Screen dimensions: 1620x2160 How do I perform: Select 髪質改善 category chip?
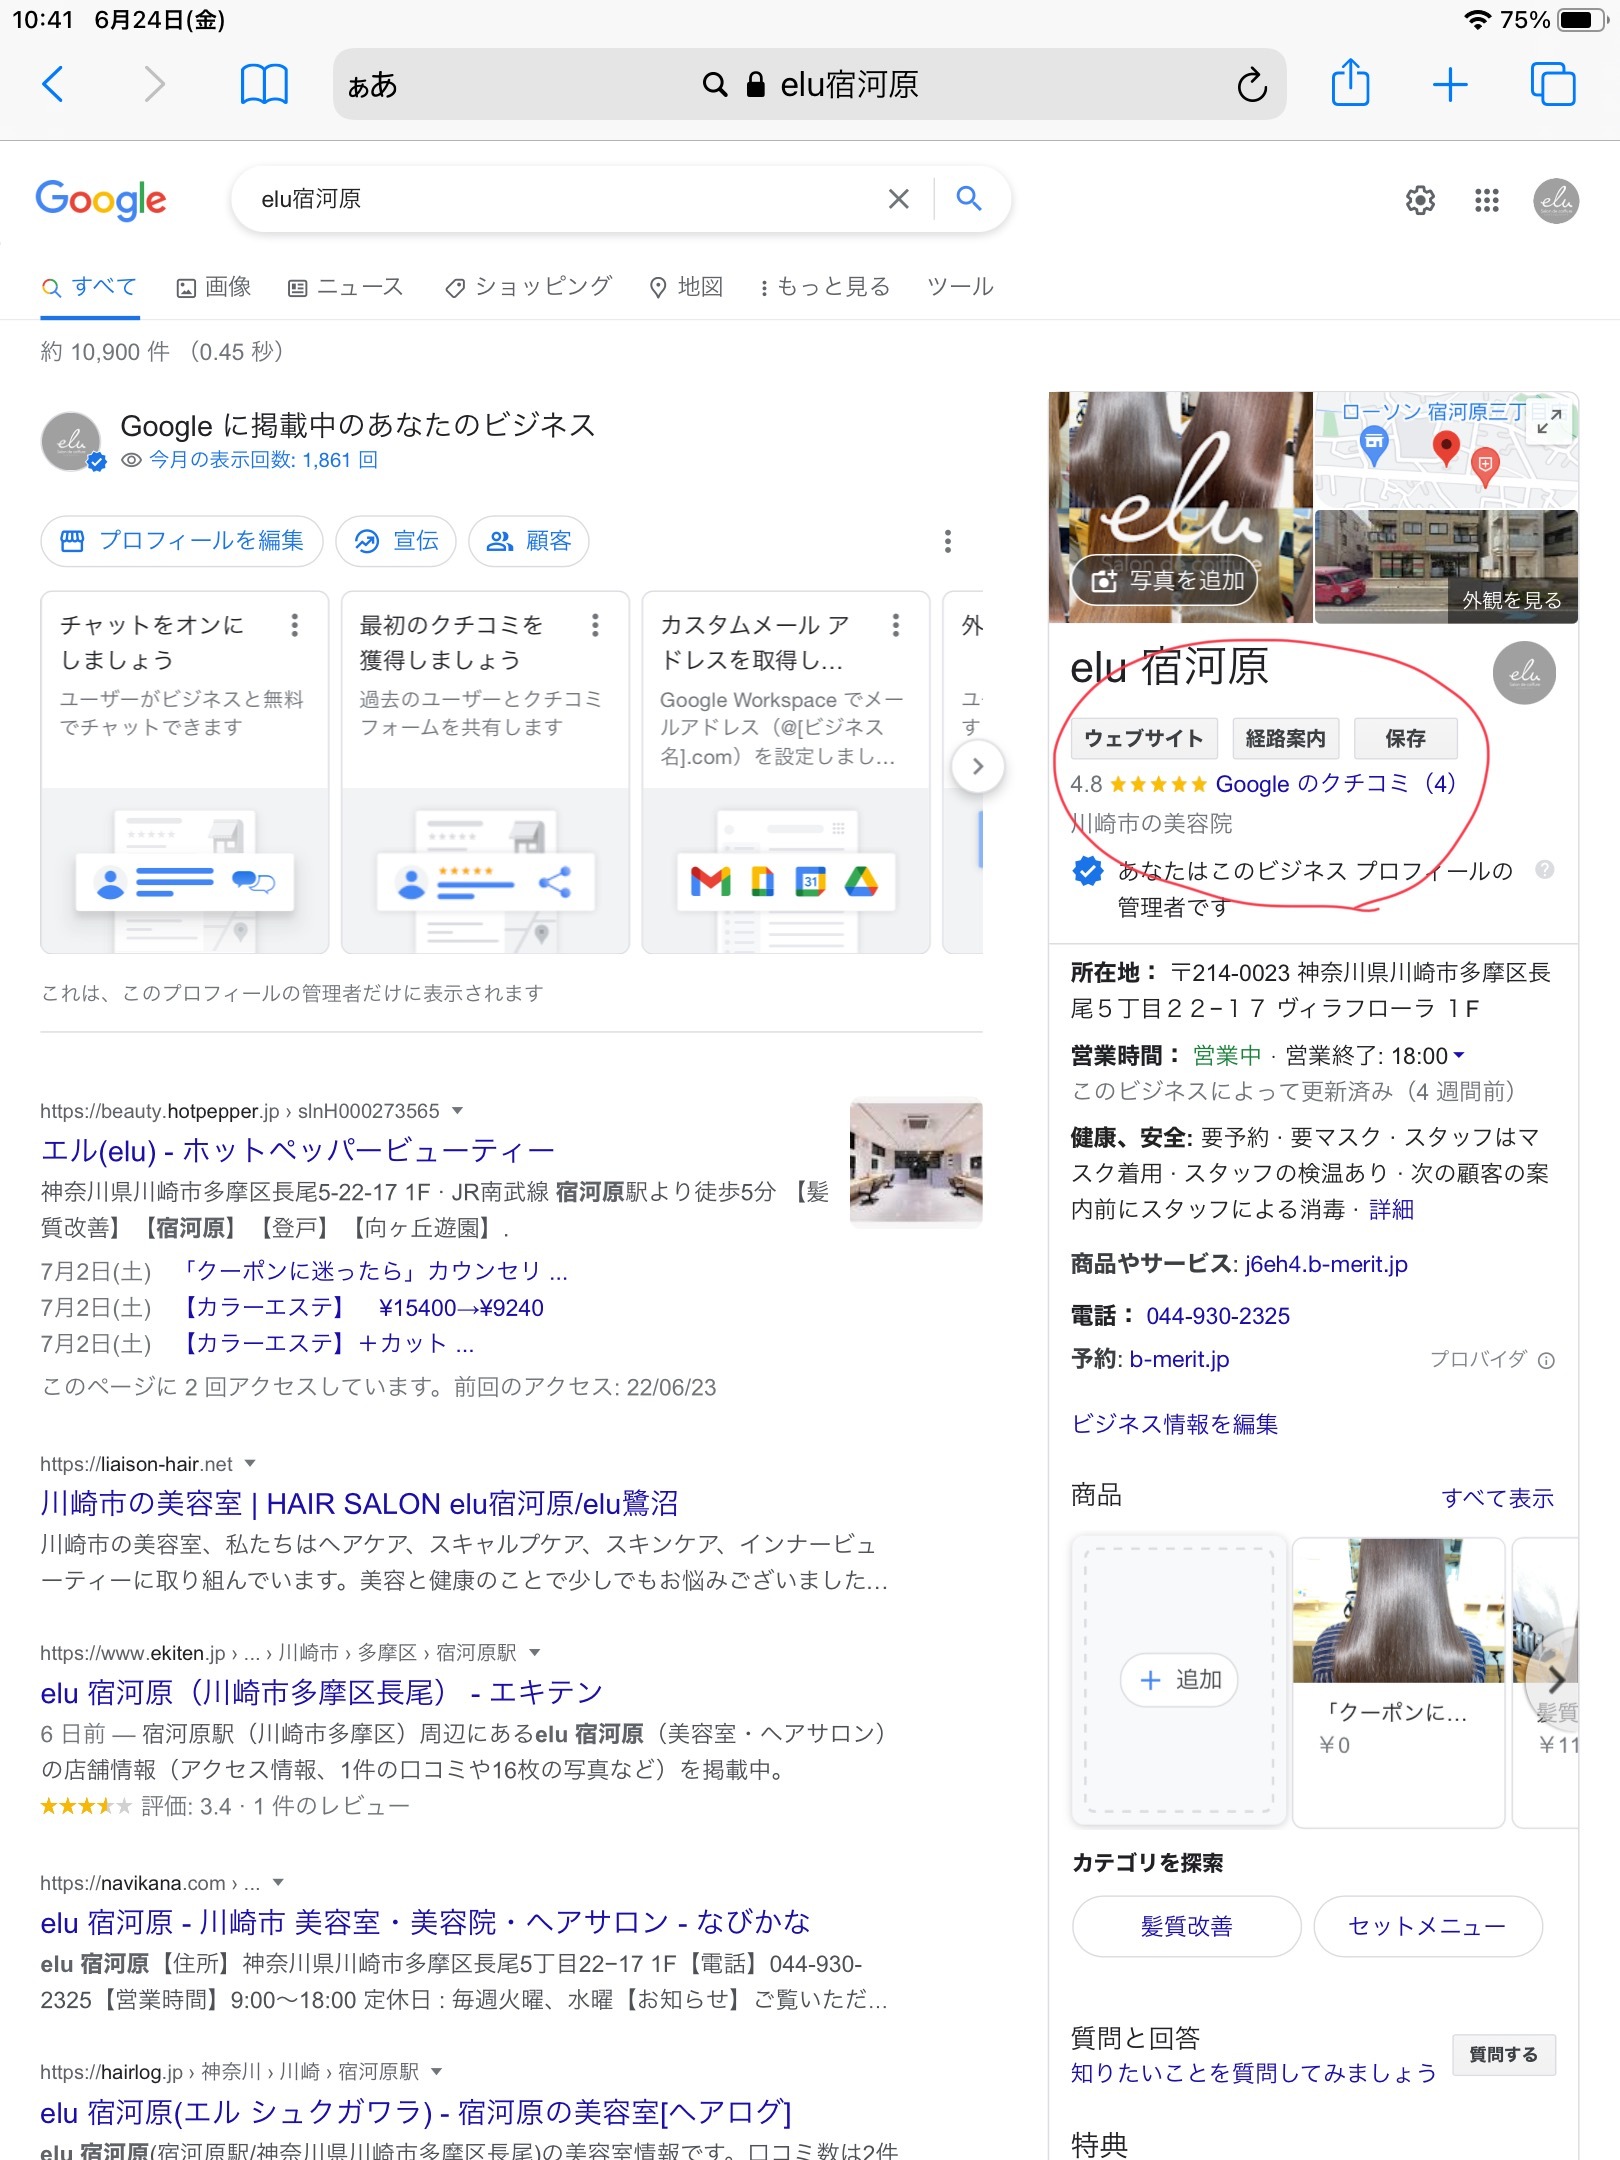1186,1926
